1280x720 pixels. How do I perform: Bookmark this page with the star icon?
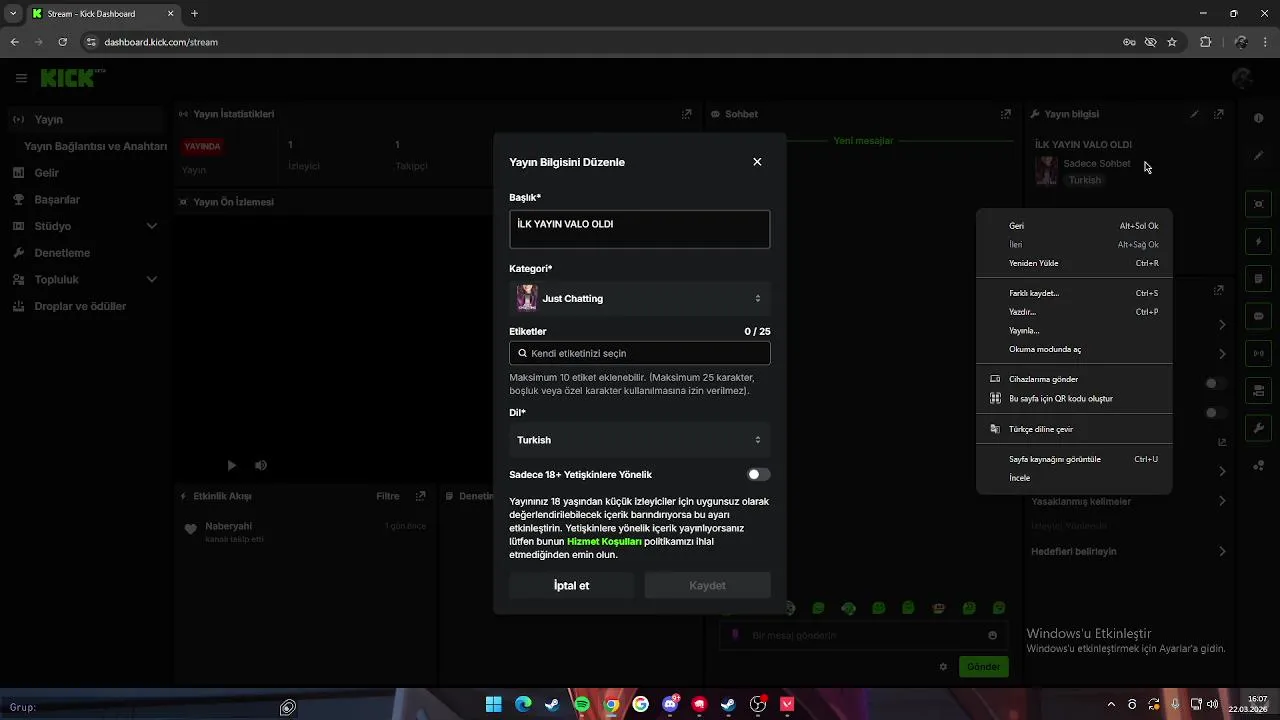[x=1172, y=42]
